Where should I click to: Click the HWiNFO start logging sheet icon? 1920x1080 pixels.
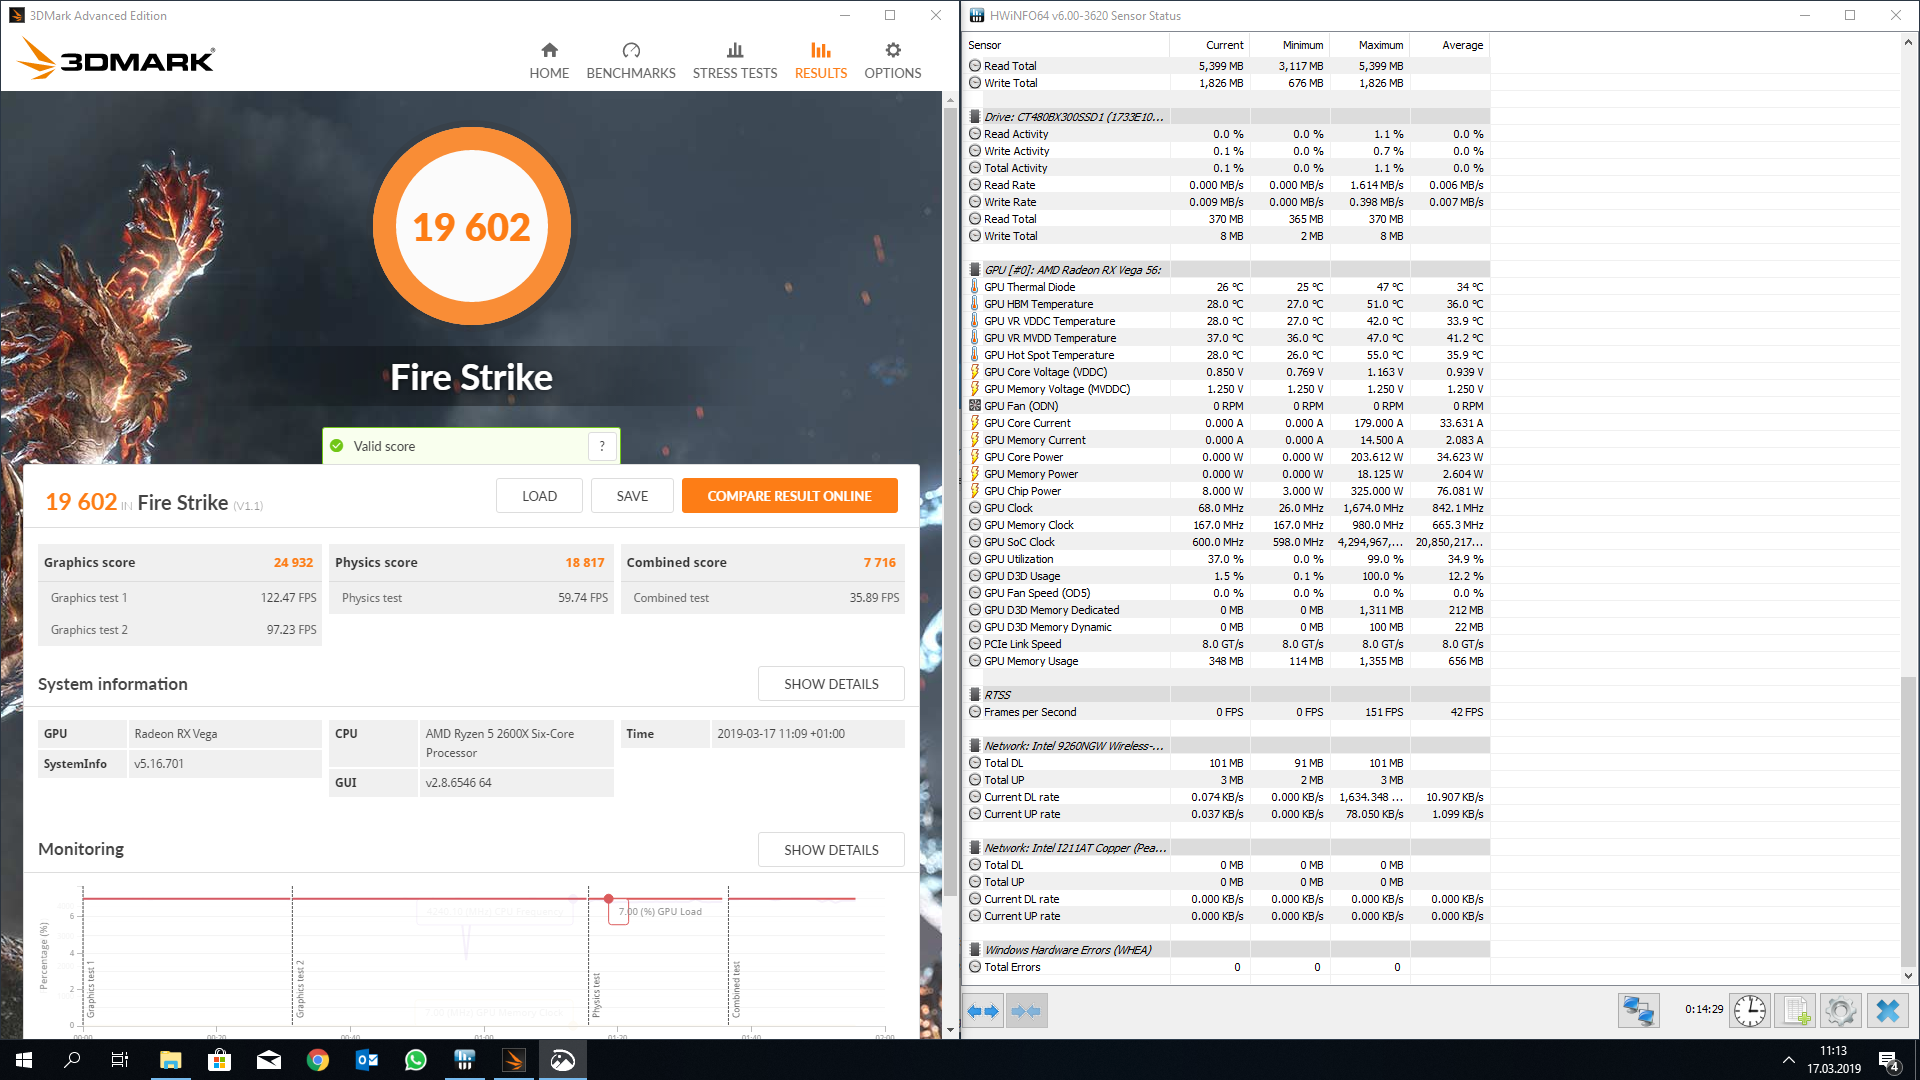pos(1796,1011)
